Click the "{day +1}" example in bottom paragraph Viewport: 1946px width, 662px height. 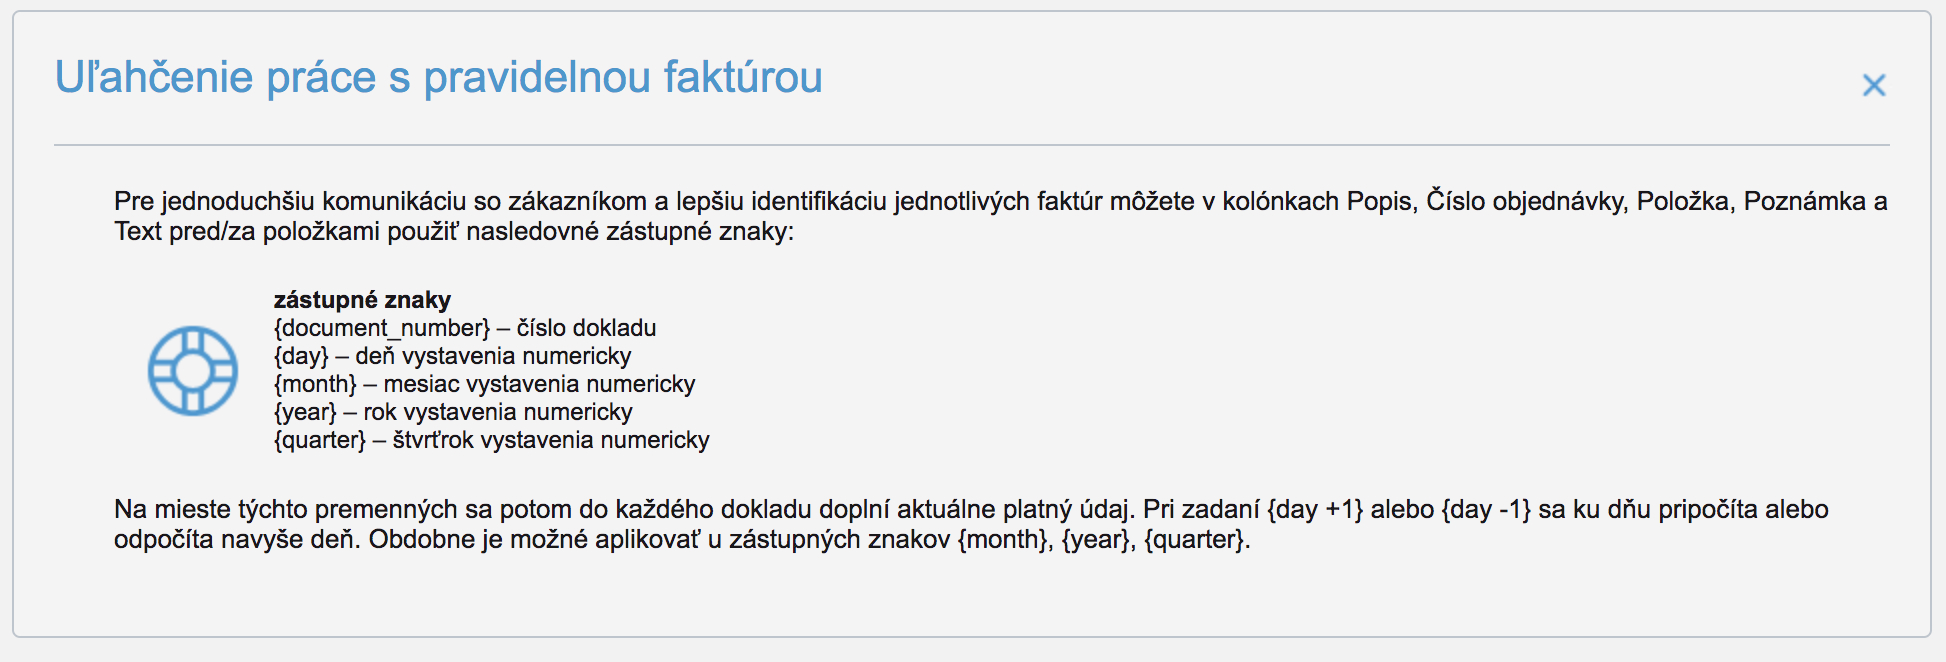[x=1314, y=510]
